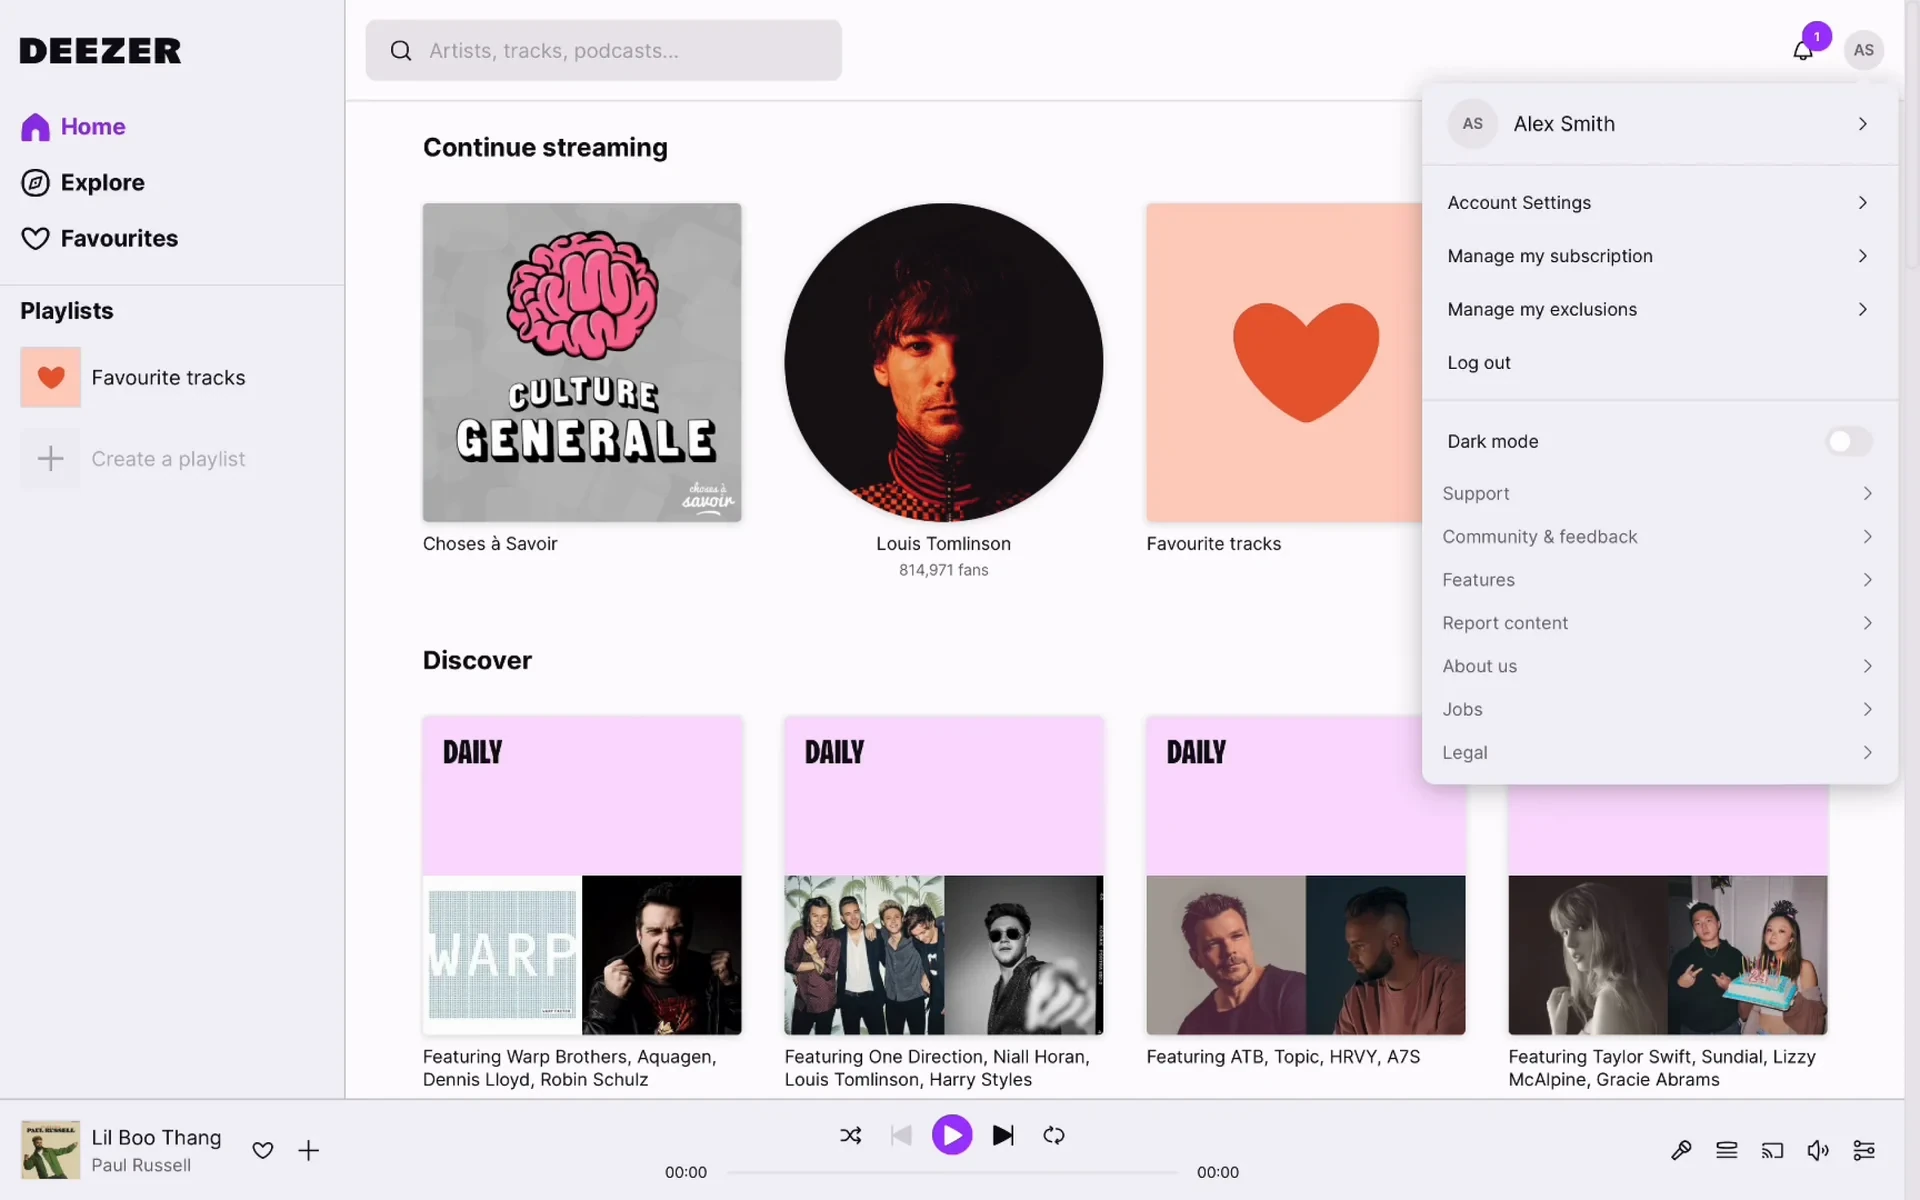Toggle repeat mode

[1054, 1135]
